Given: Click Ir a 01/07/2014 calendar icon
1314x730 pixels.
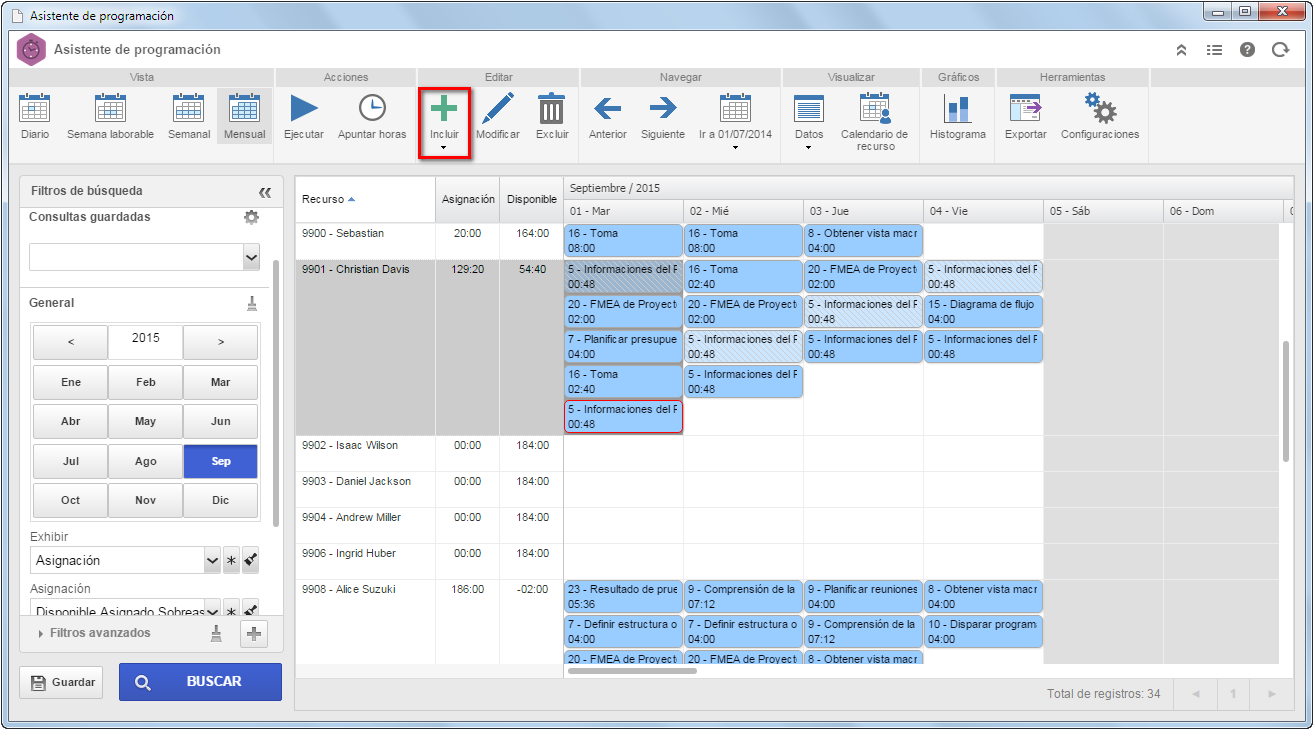Looking at the screenshot, I should click(736, 109).
